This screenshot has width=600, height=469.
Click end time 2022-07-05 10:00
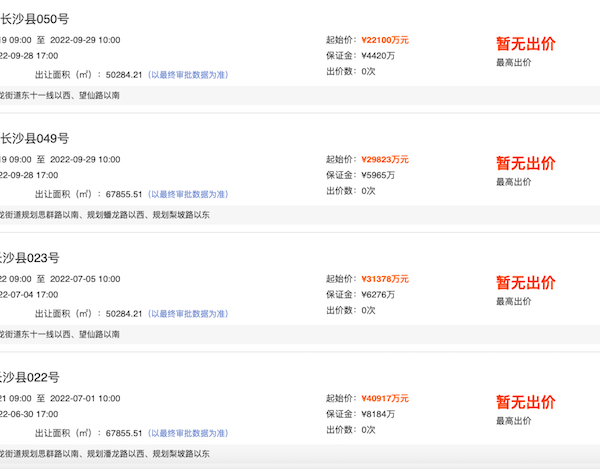(85, 279)
